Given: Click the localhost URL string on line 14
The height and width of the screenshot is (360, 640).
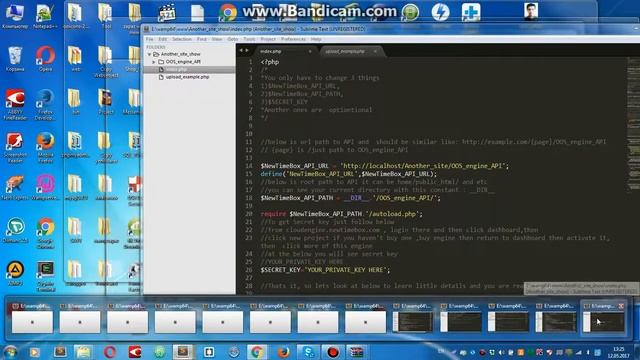Looking at the screenshot, I should tap(423, 166).
